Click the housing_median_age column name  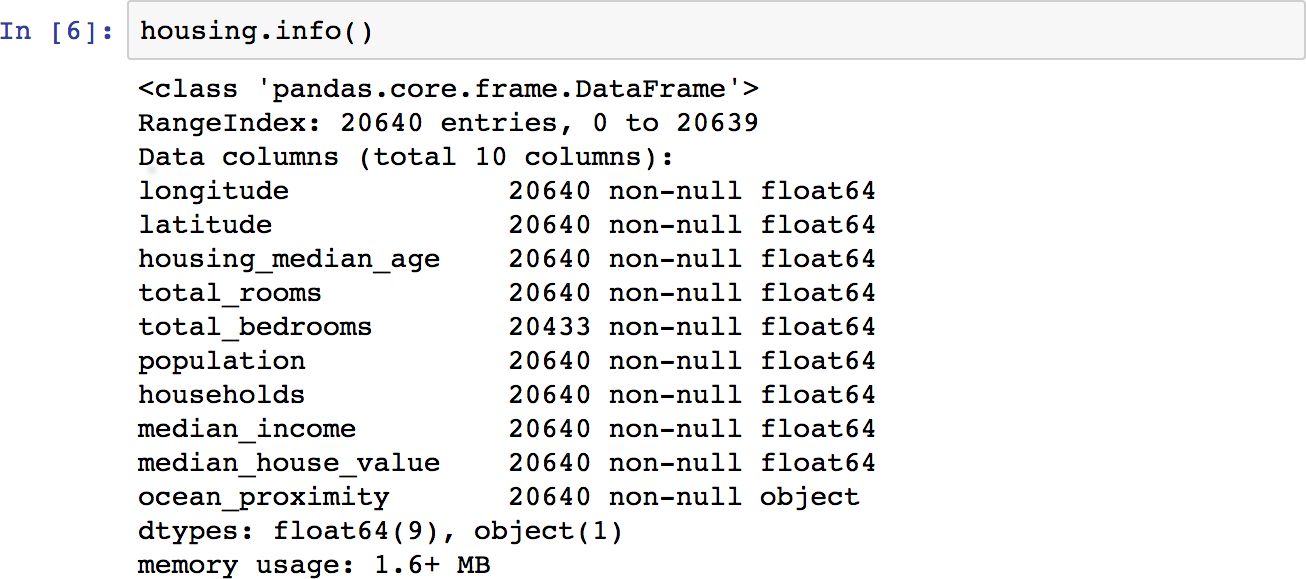click(x=289, y=259)
